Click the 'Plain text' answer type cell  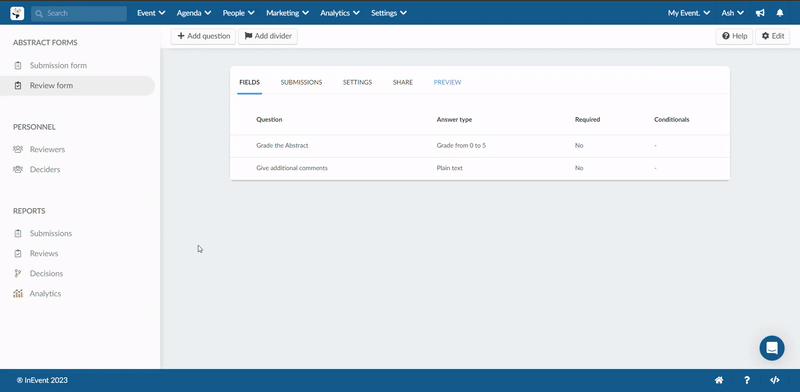point(449,168)
